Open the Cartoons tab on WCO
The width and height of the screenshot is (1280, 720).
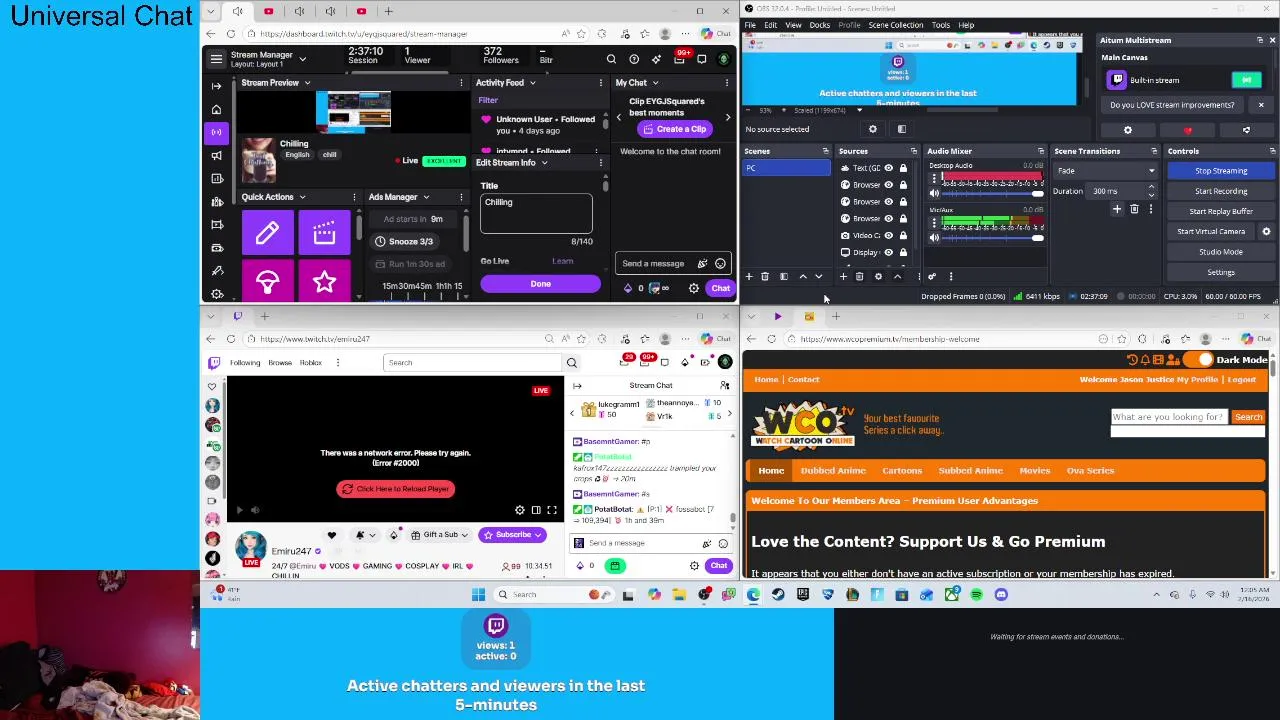click(x=902, y=470)
